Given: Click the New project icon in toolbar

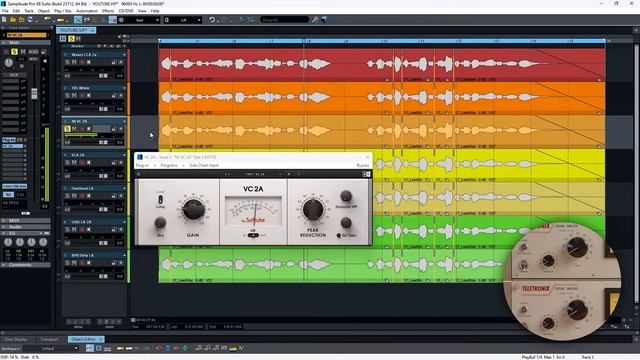Looking at the screenshot, I should pos(4,20).
